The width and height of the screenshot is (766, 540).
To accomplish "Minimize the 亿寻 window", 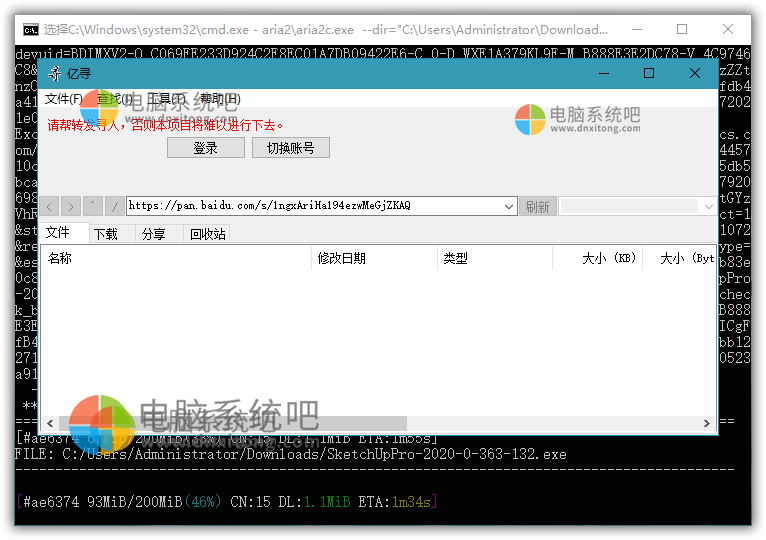I will (604, 73).
